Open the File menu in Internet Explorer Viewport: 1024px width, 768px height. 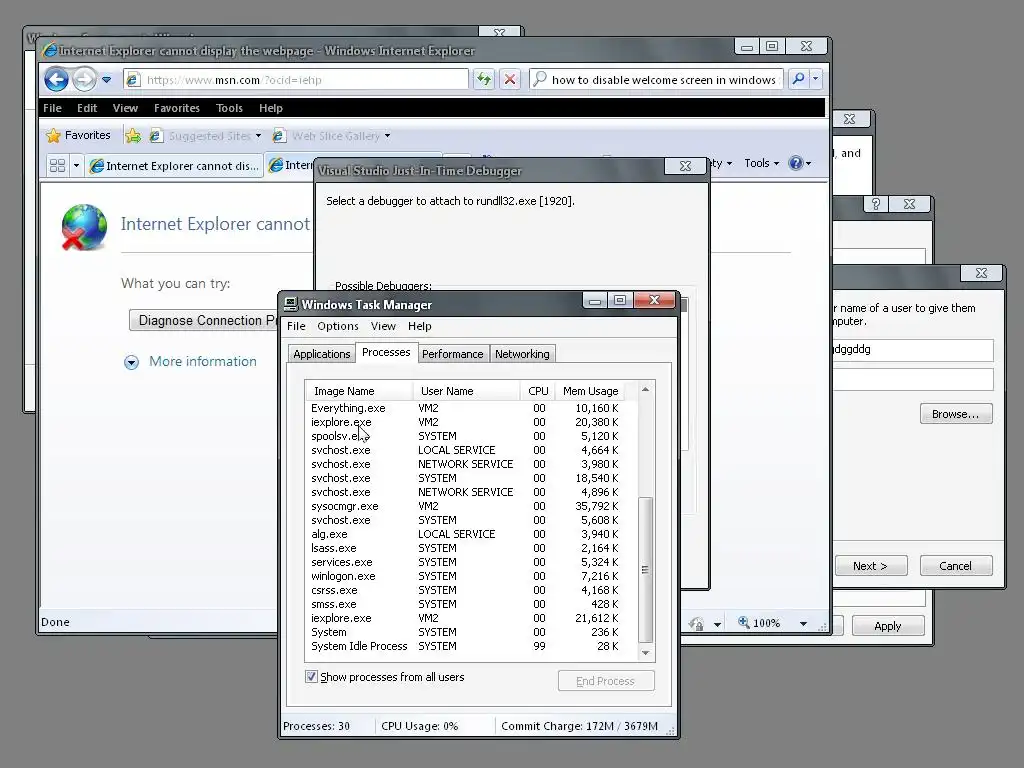click(52, 108)
